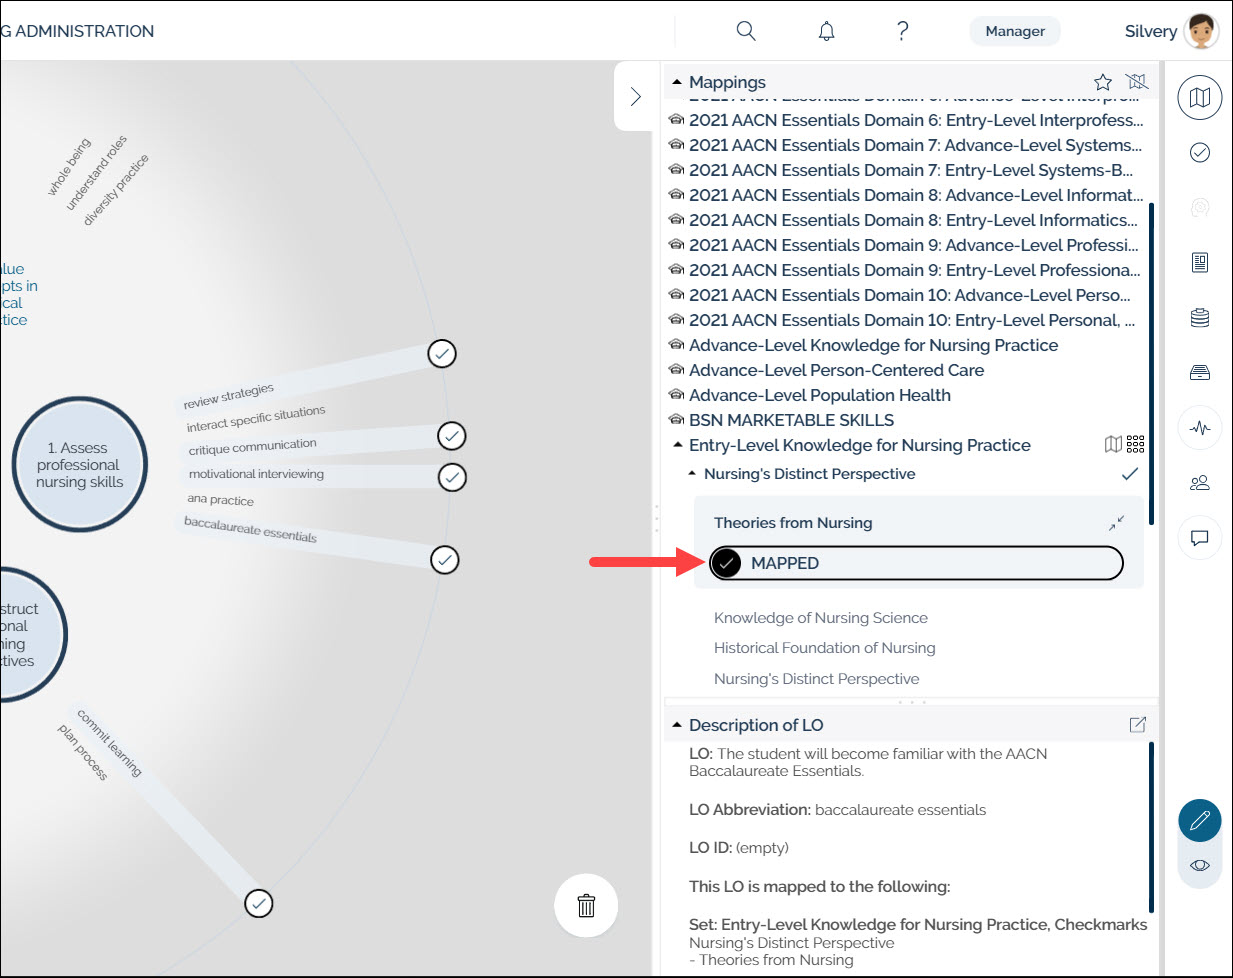Open Domain 10: Advance-Level Perso... mapping
Screen dimensions: 1233x978
click(x=909, y=295)
